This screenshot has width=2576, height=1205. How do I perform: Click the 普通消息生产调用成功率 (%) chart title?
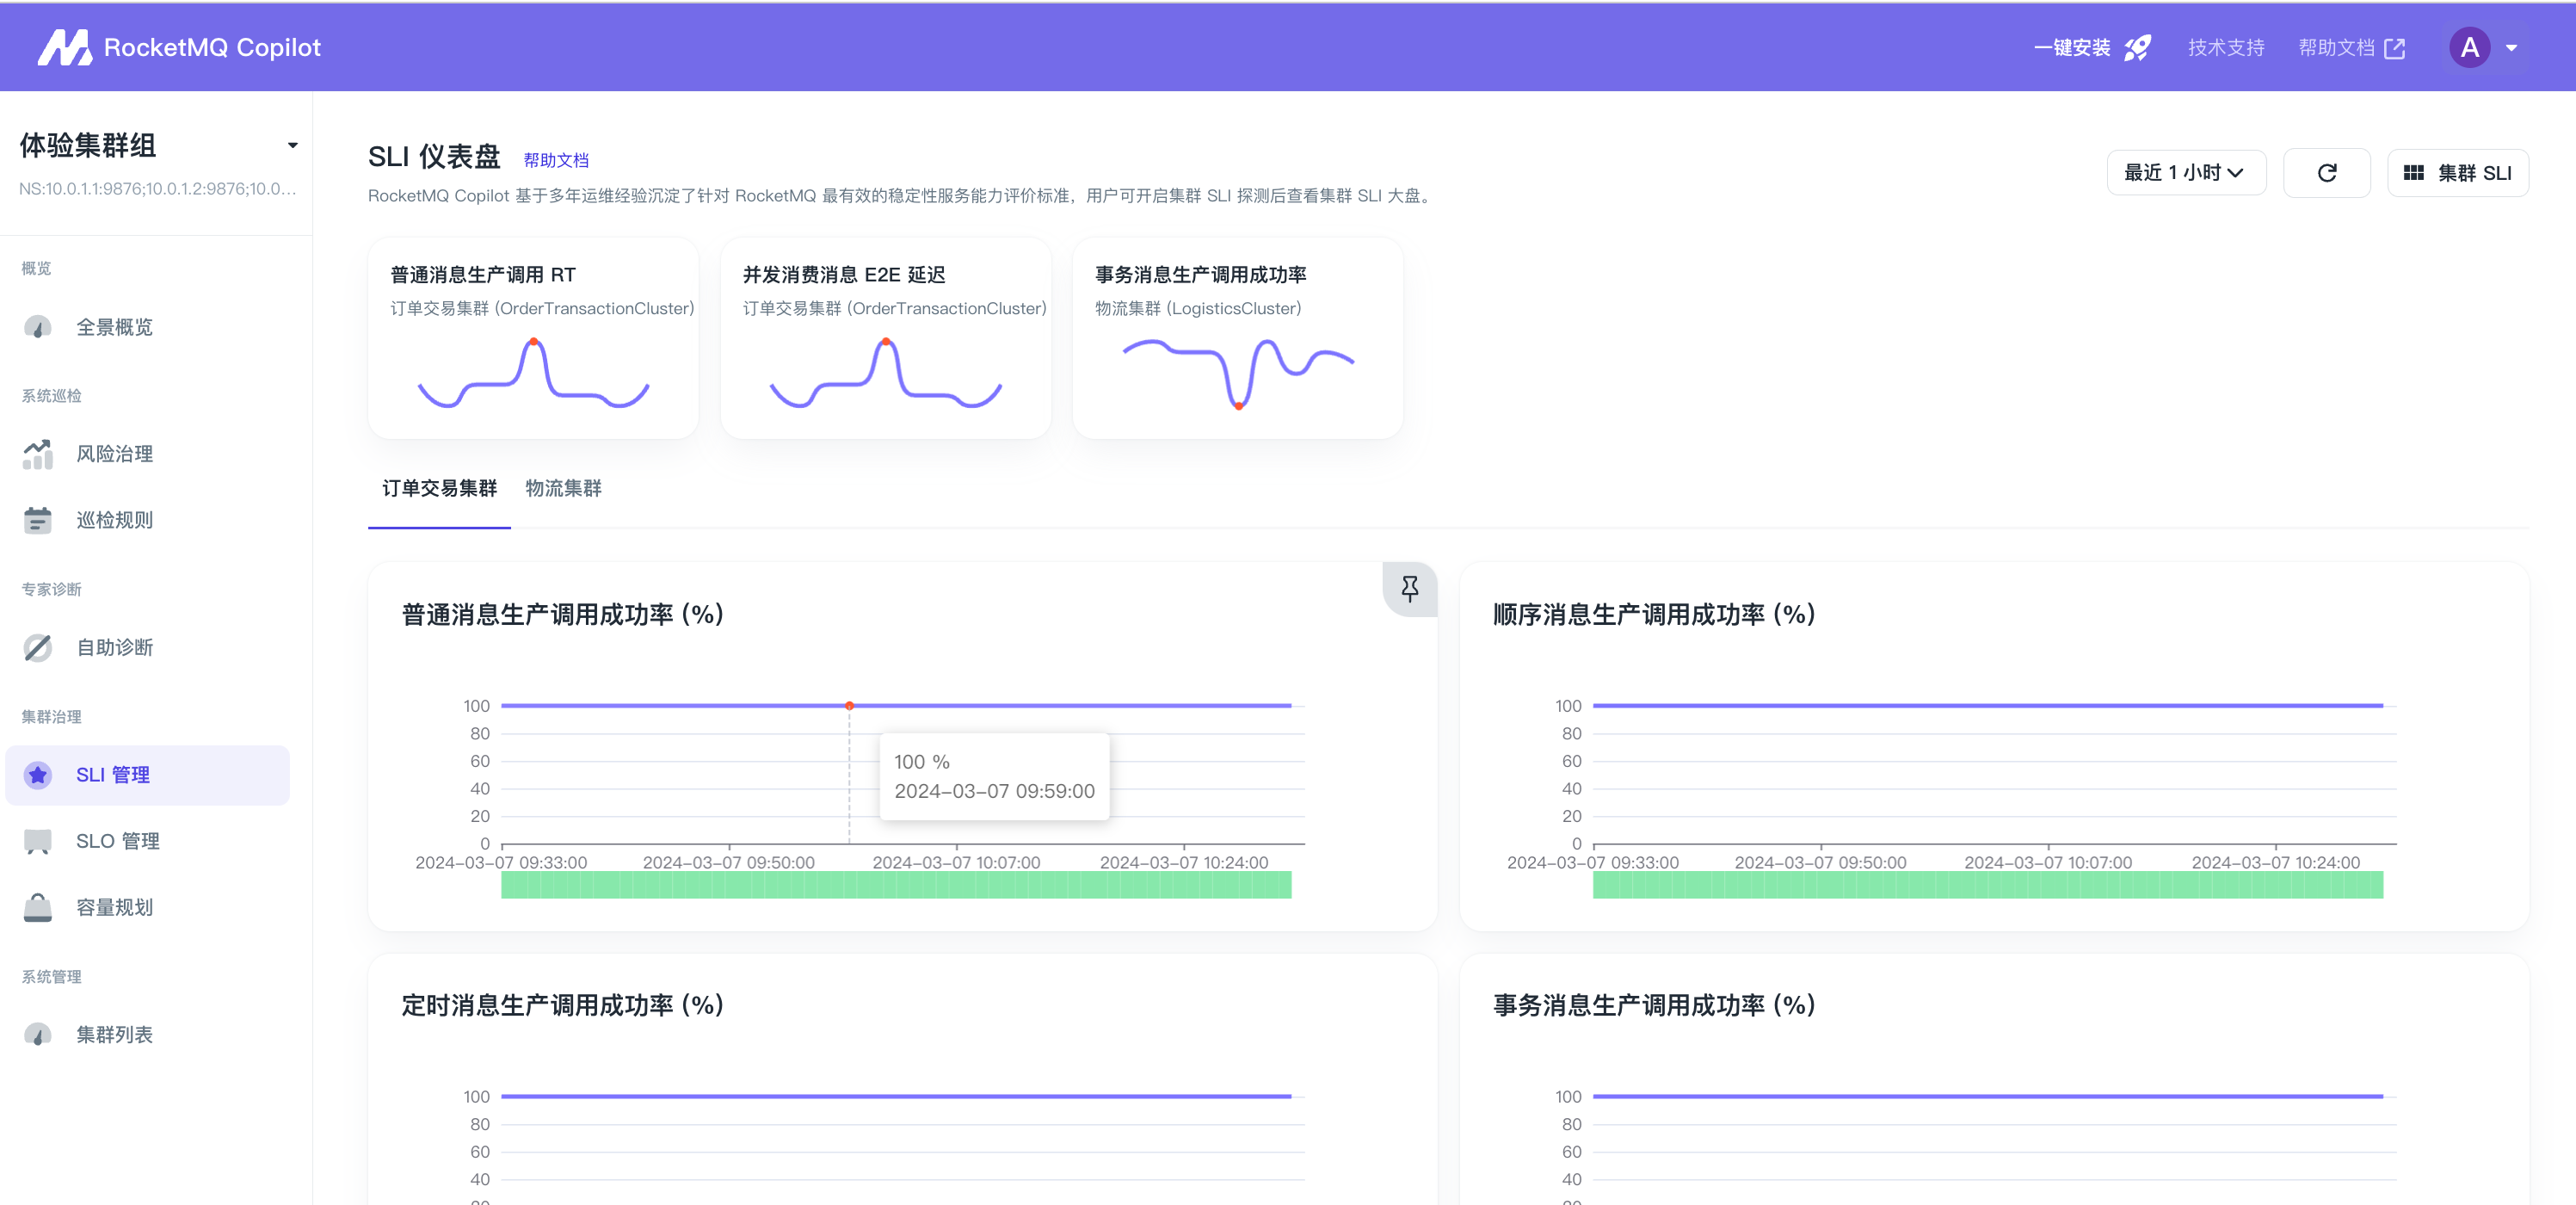pos(562,615)
